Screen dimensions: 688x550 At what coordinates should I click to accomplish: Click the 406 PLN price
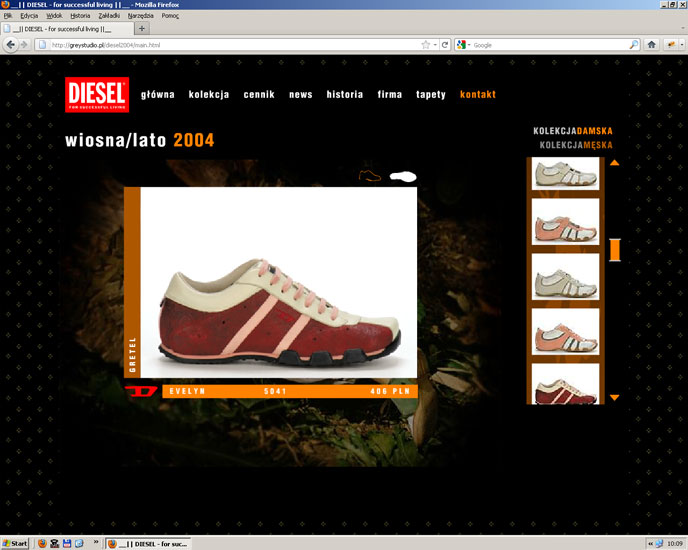pyautogui.click(x=390, y=391)
